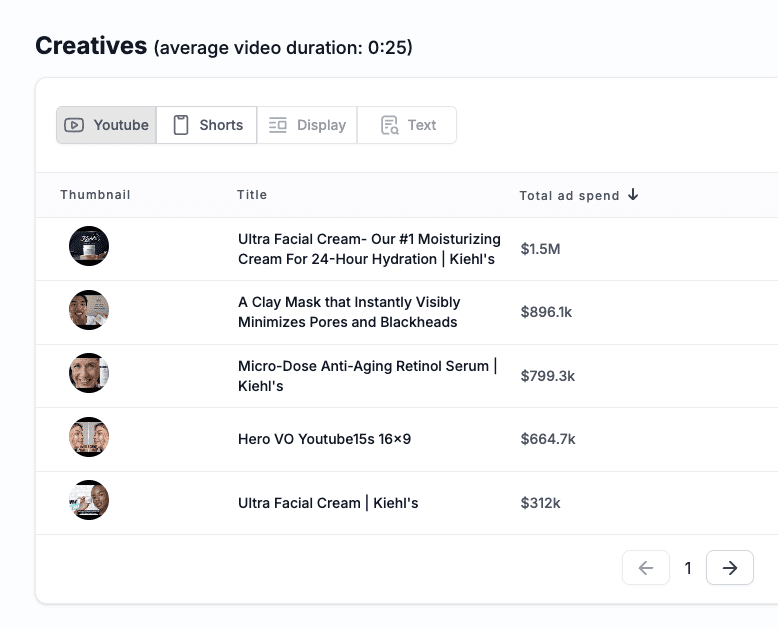Open the Clay Mask video thumbnail

[x=89, y=310]
